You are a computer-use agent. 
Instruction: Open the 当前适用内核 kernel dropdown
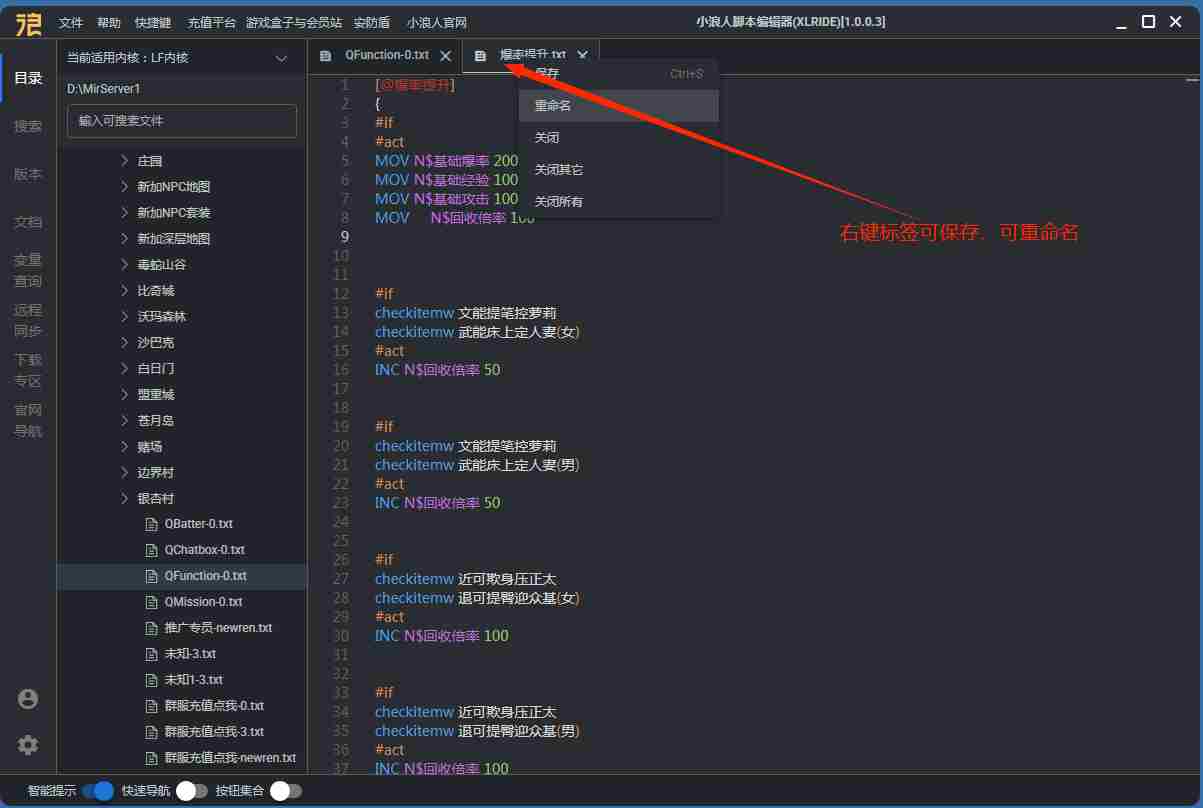281,58
